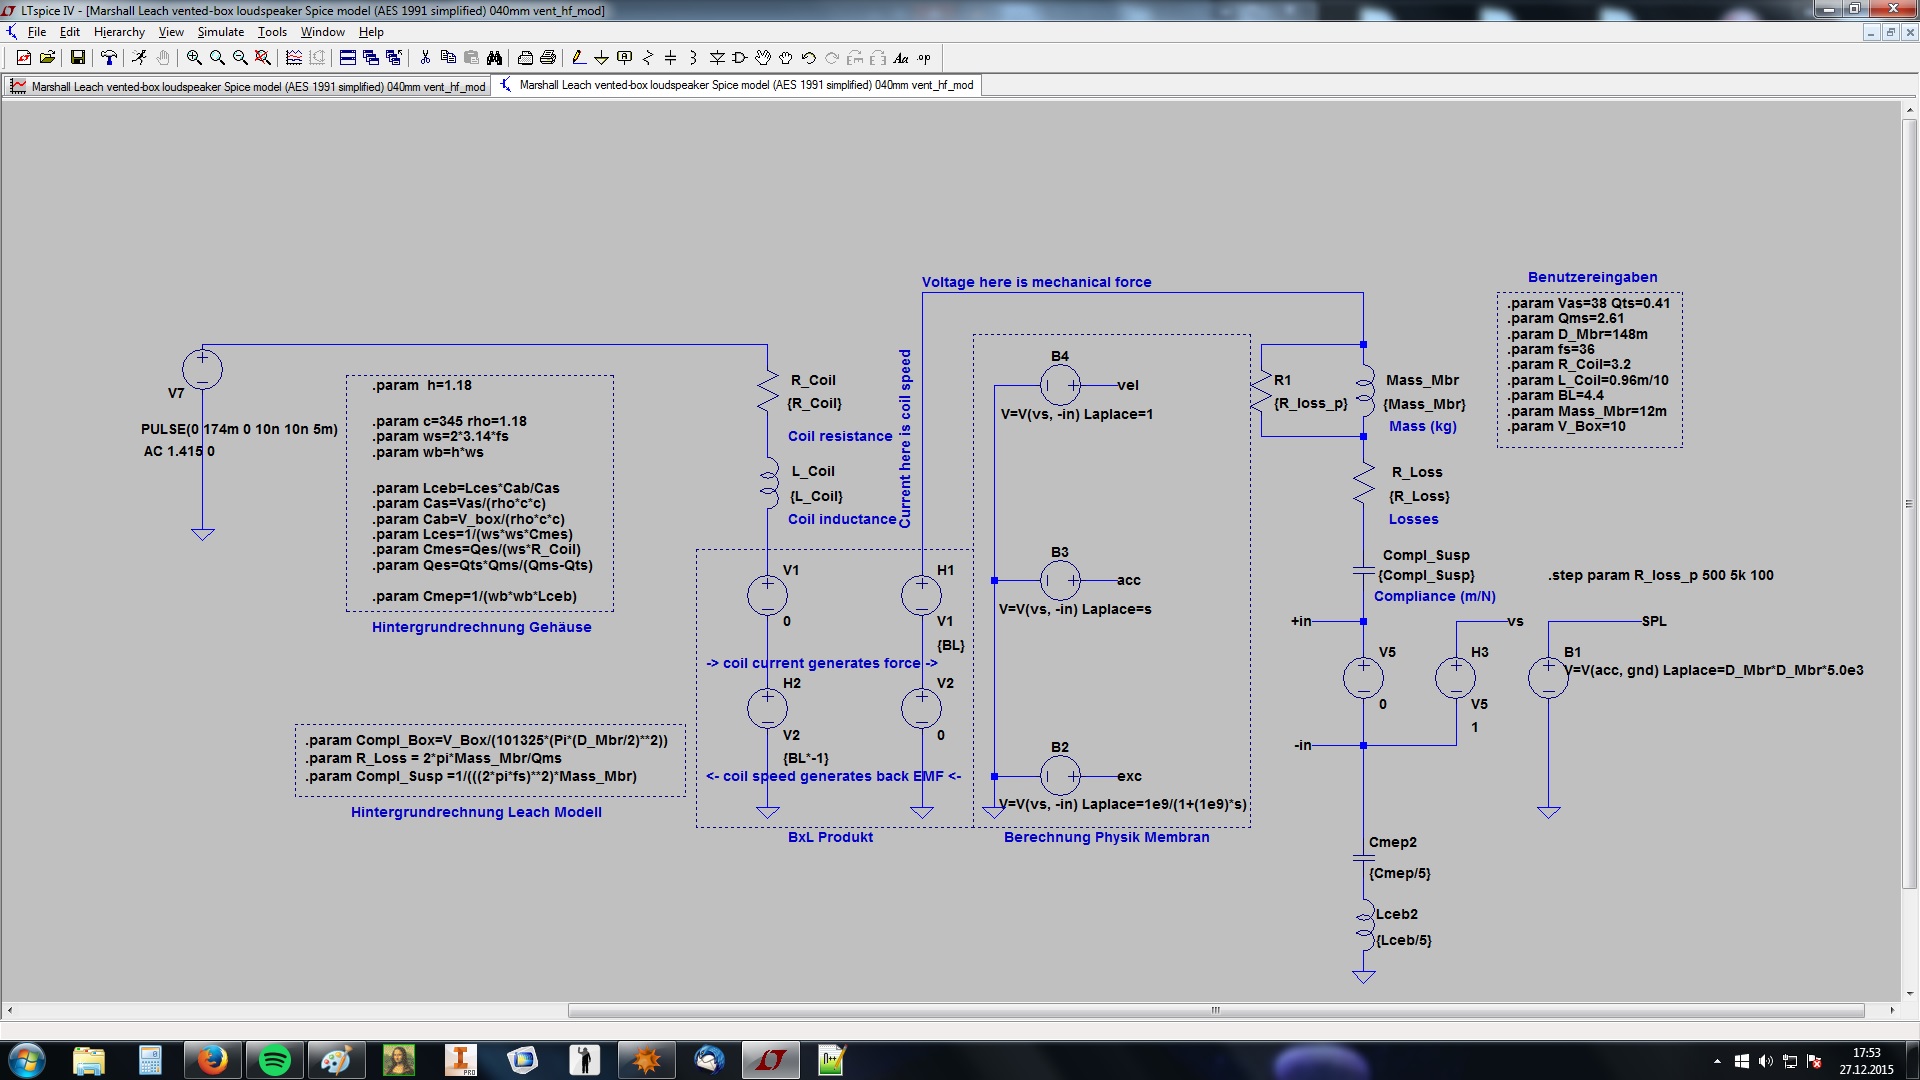Click the Run simulation icon
The image size is (1920, 1080).
click(x=139, y=58)
